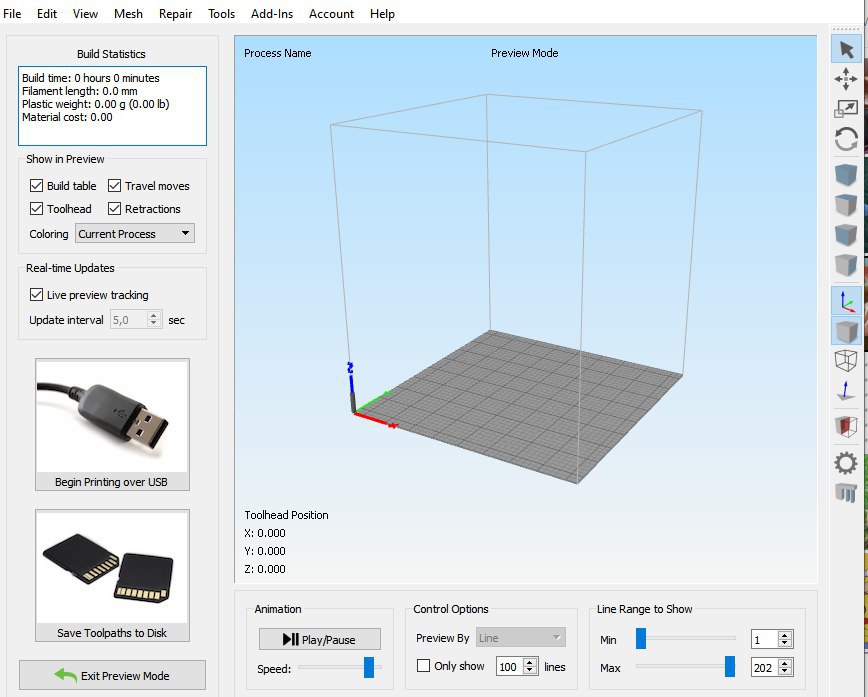Disable Live preview tracking
The image size is (868, 697).
36,295
